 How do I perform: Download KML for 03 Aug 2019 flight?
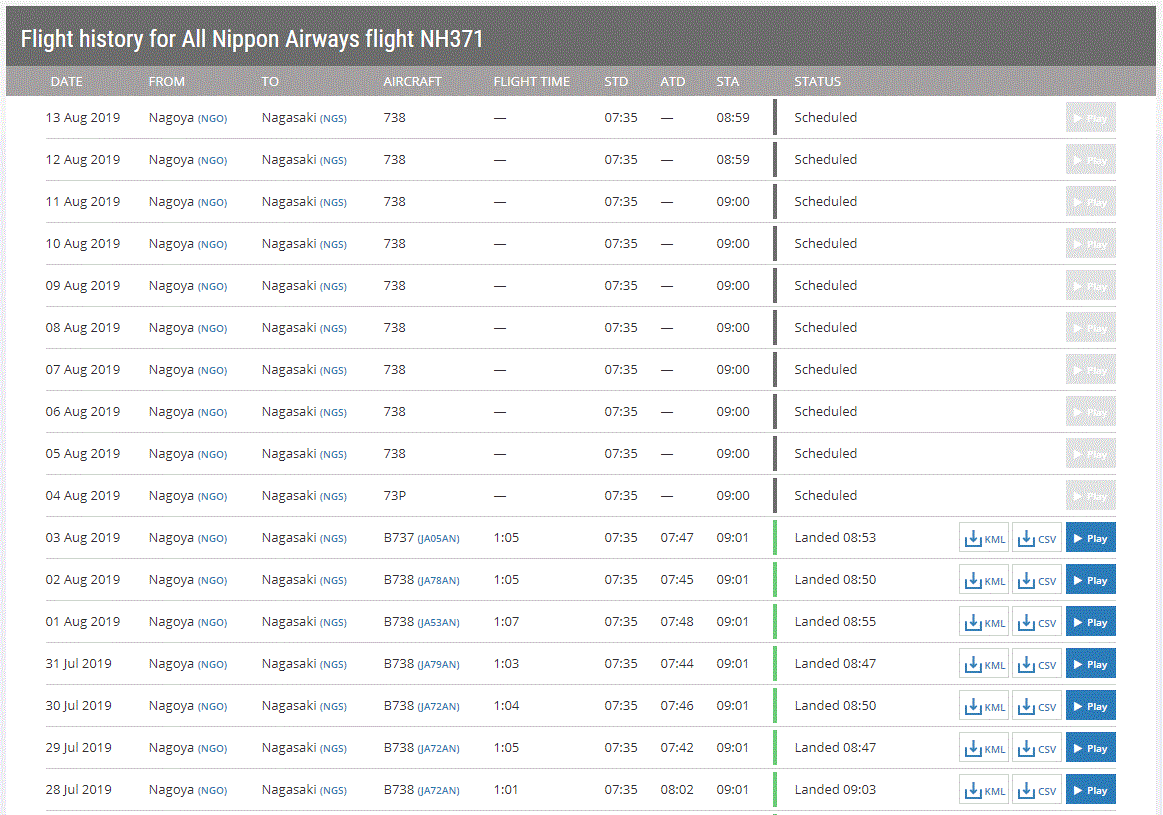[x=984, y=538]
